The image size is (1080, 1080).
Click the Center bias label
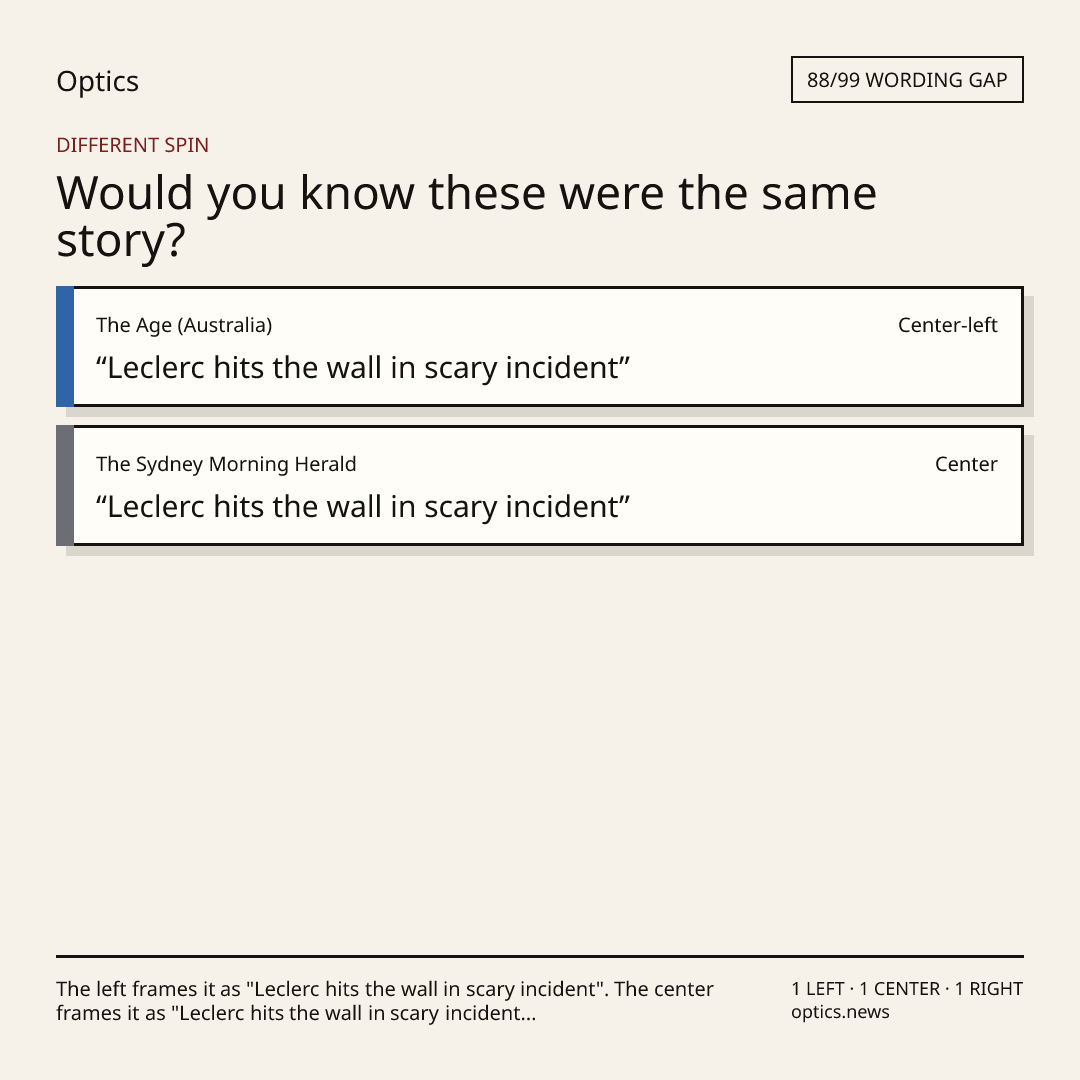pos(966,464)
